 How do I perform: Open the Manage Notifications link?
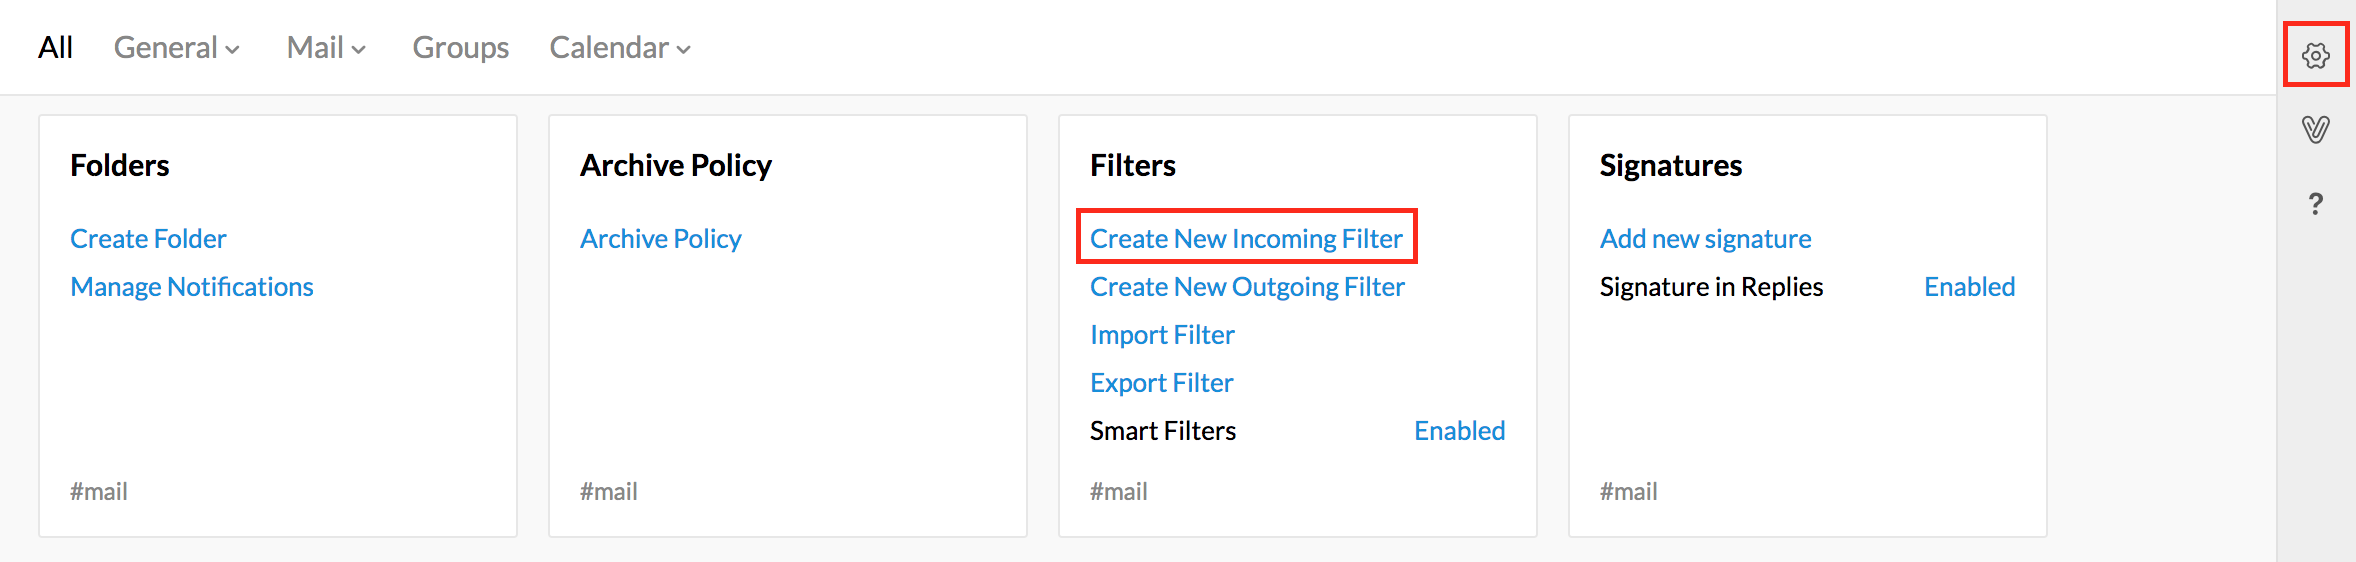coord(192,287)
